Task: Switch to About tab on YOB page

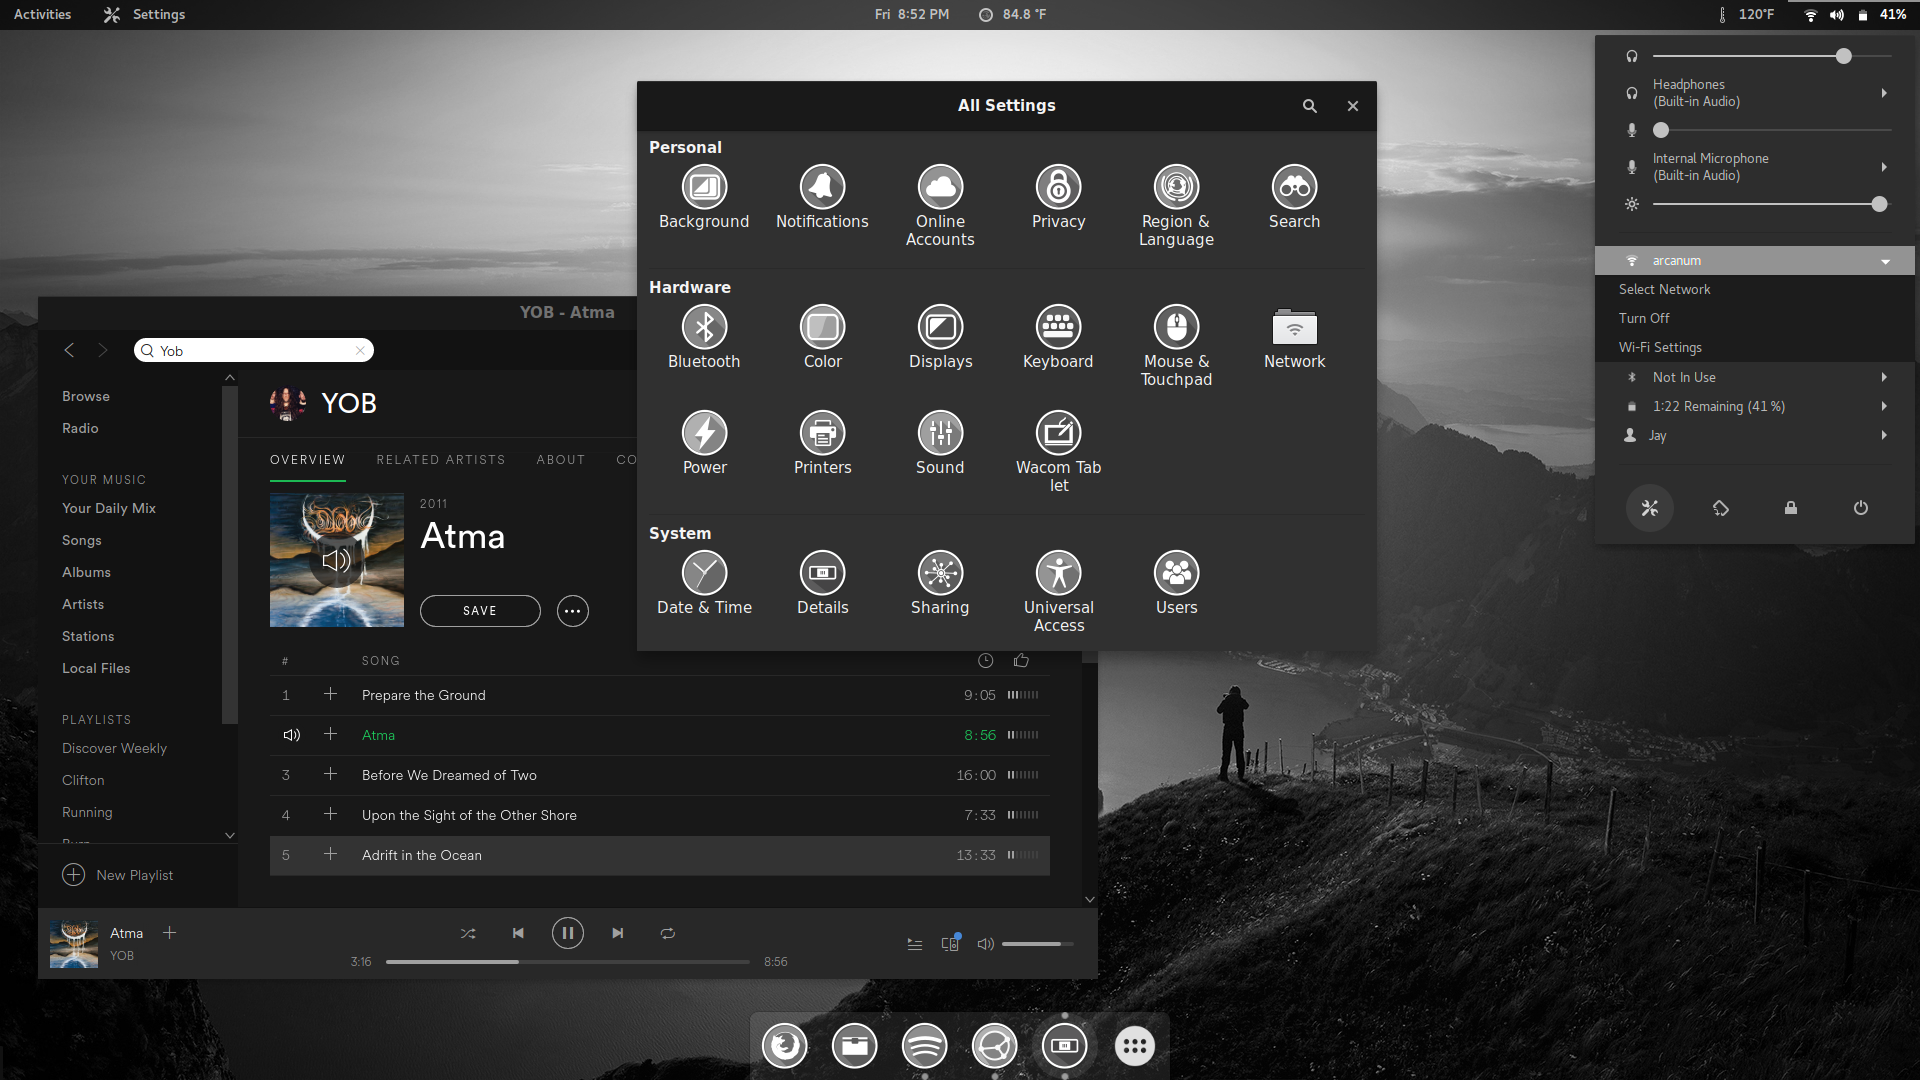Action: 560,460
